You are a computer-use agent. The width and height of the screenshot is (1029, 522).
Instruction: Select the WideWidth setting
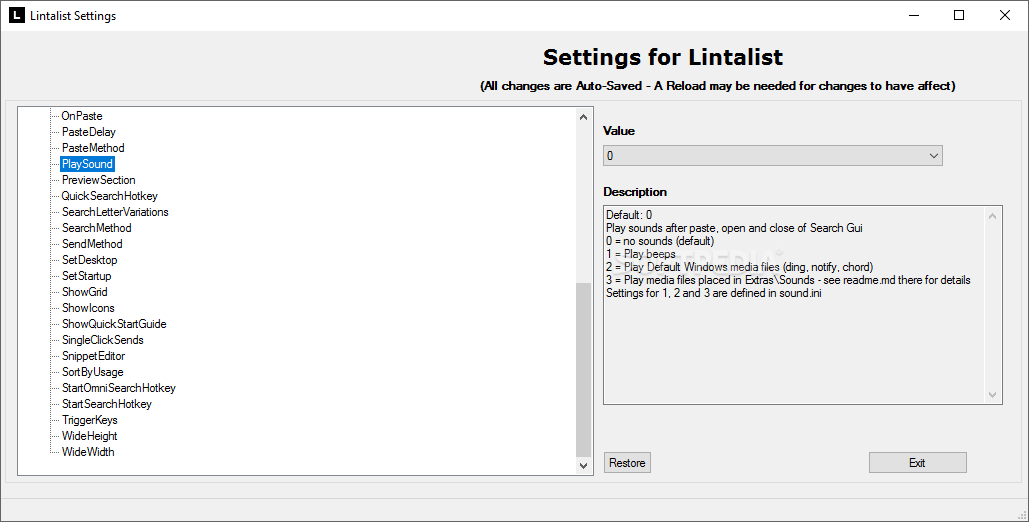tap(88, 451)
